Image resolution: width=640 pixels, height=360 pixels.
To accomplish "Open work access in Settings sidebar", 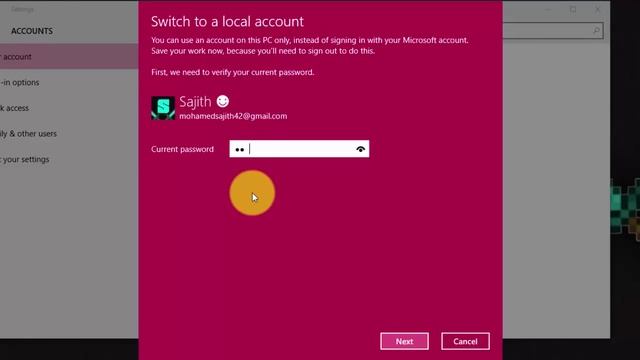I will coord(14,108).
